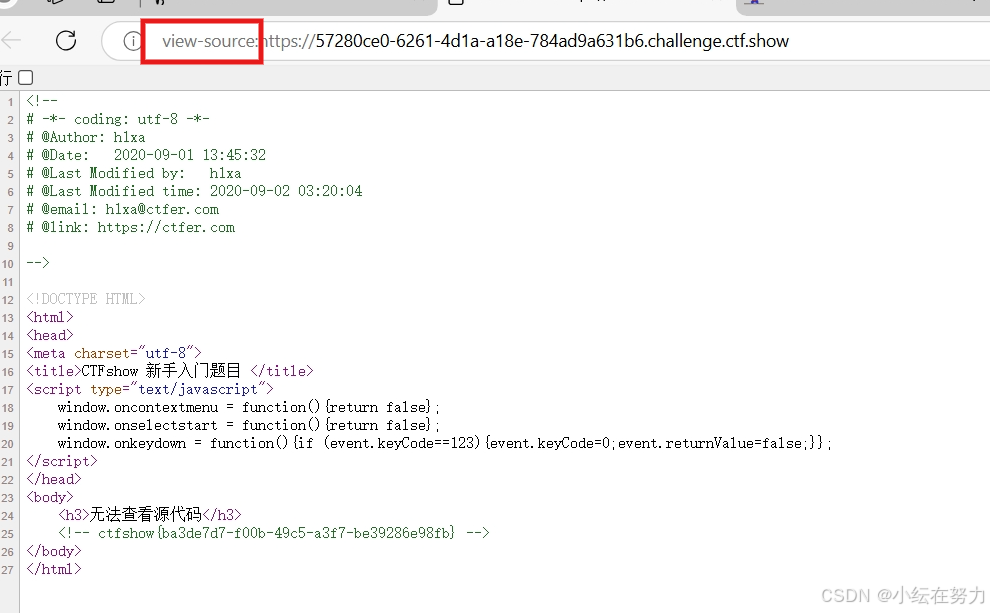Open site information icon in address bar
The width and height of the screenshot is (990, 613).
tap(131, 41)
